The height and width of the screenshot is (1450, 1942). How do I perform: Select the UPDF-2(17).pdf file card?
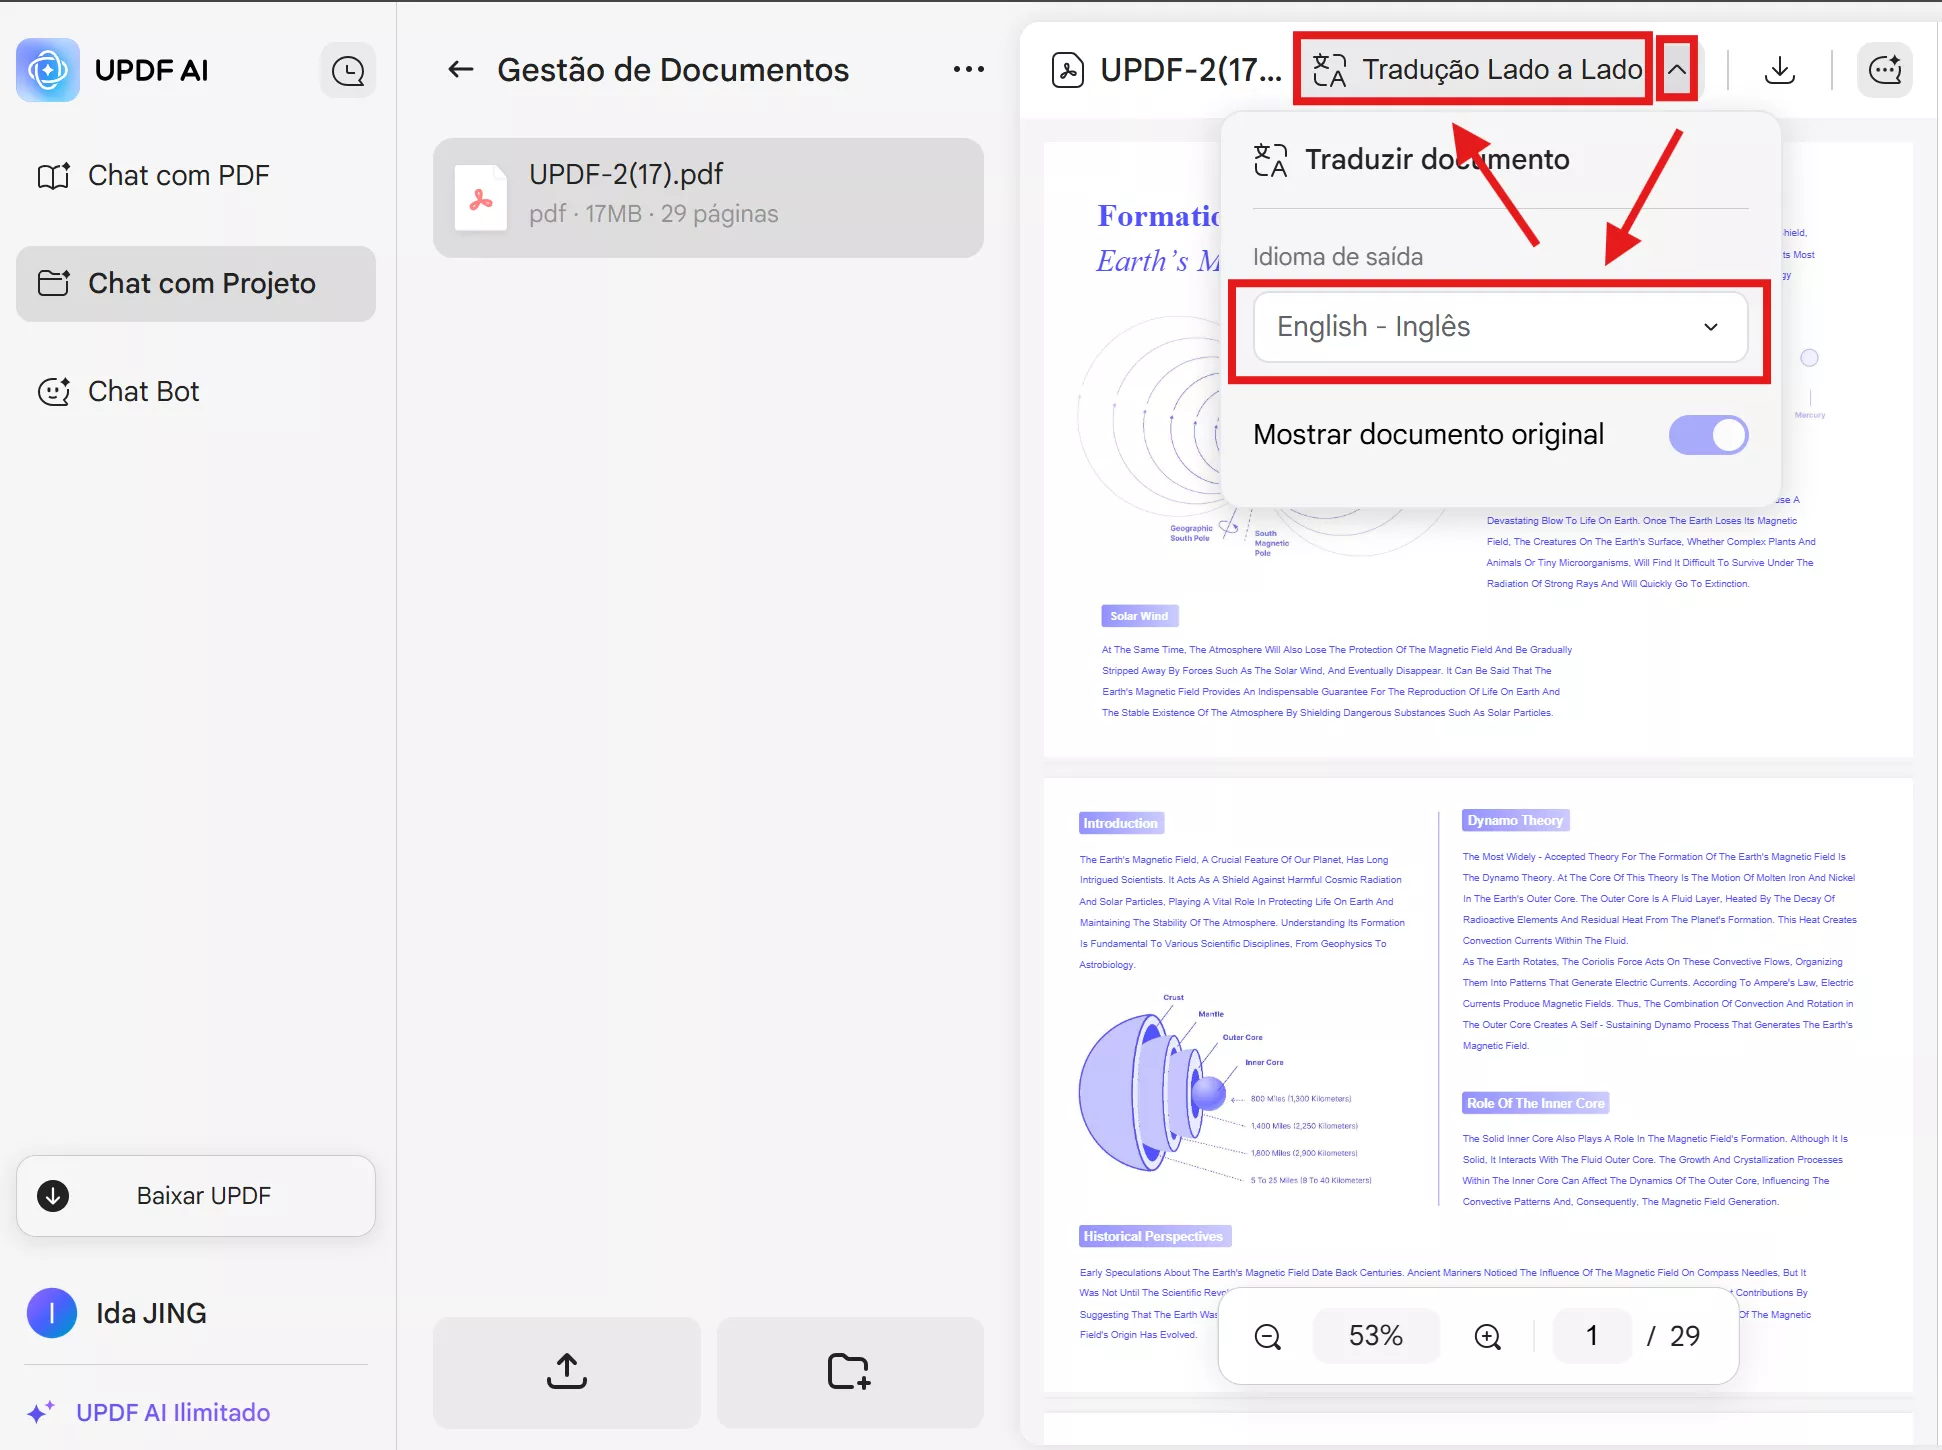(708, 198)
